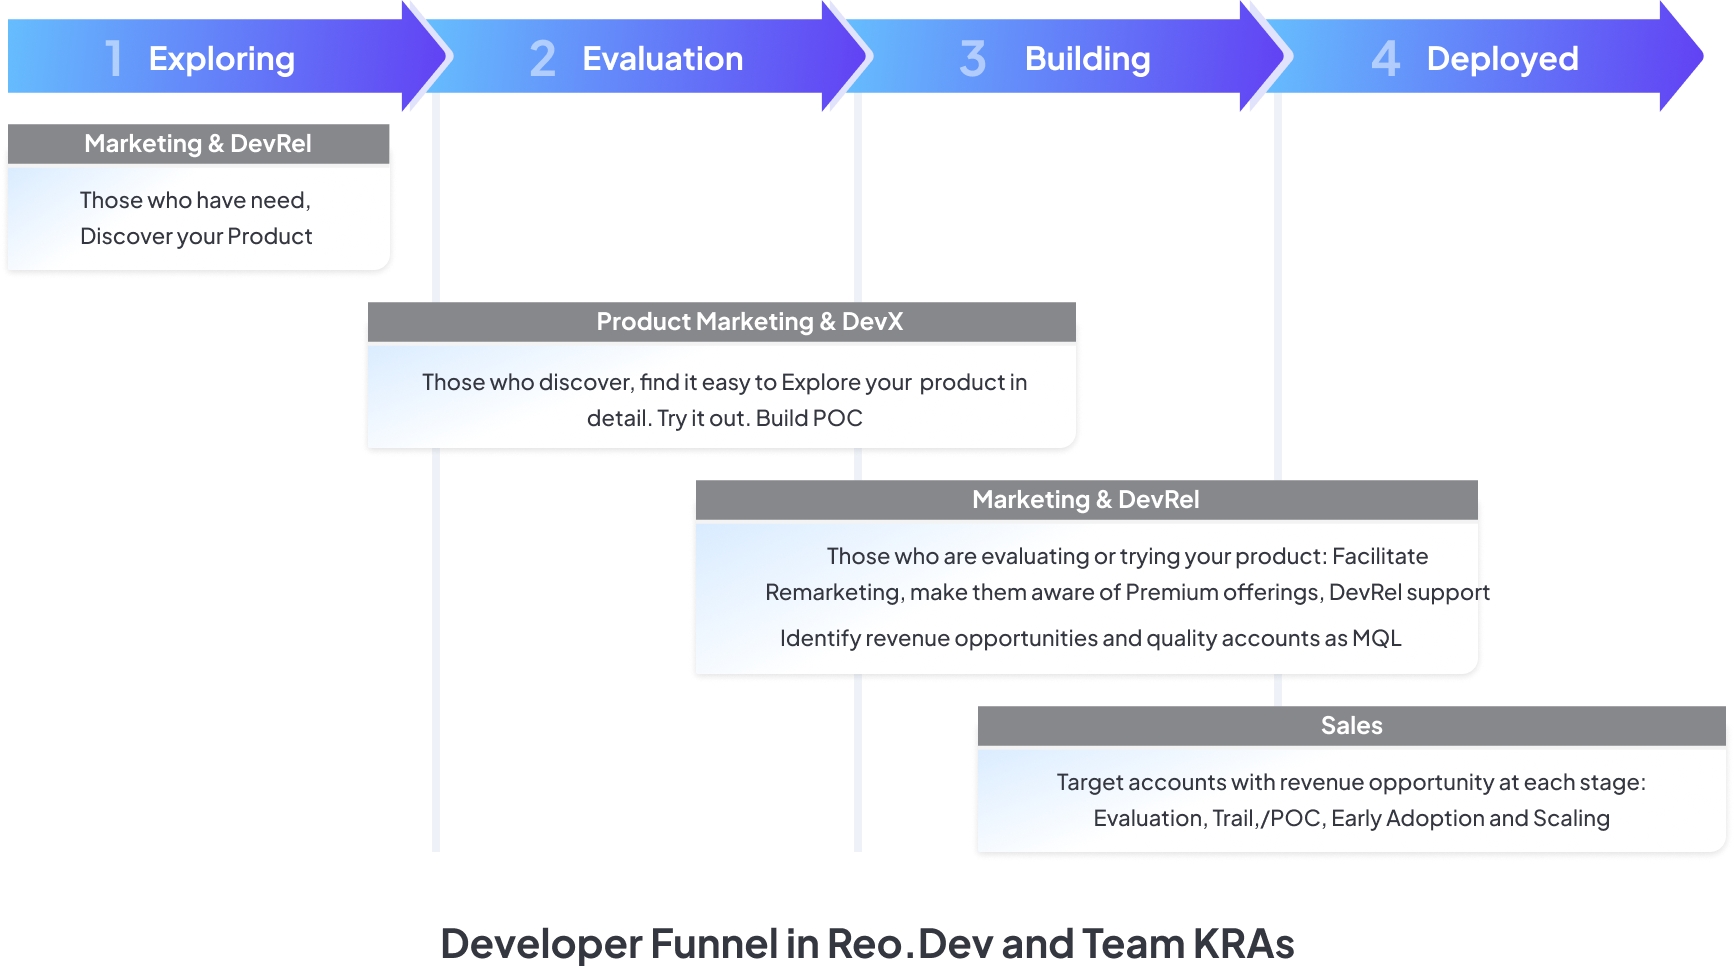Click the "Those who are evaluating" text line

pyautogui.click(x=1127, y=557)
